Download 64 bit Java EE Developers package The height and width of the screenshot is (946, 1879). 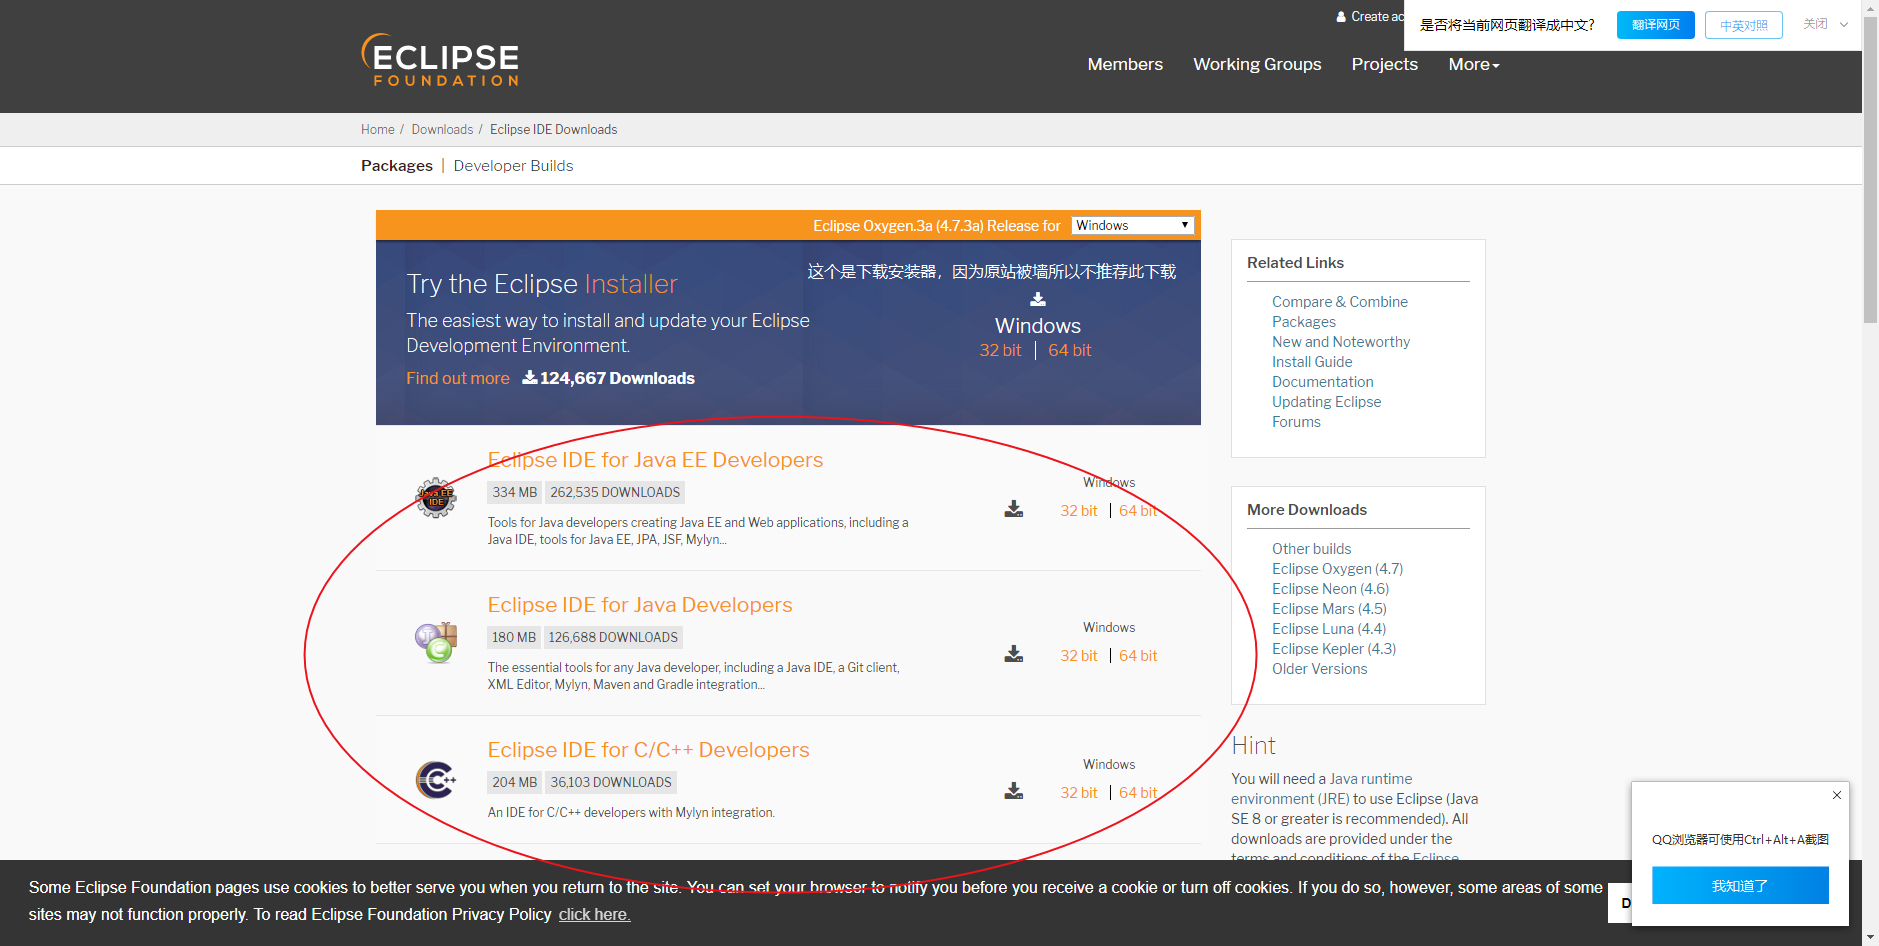pos(1138,511)
